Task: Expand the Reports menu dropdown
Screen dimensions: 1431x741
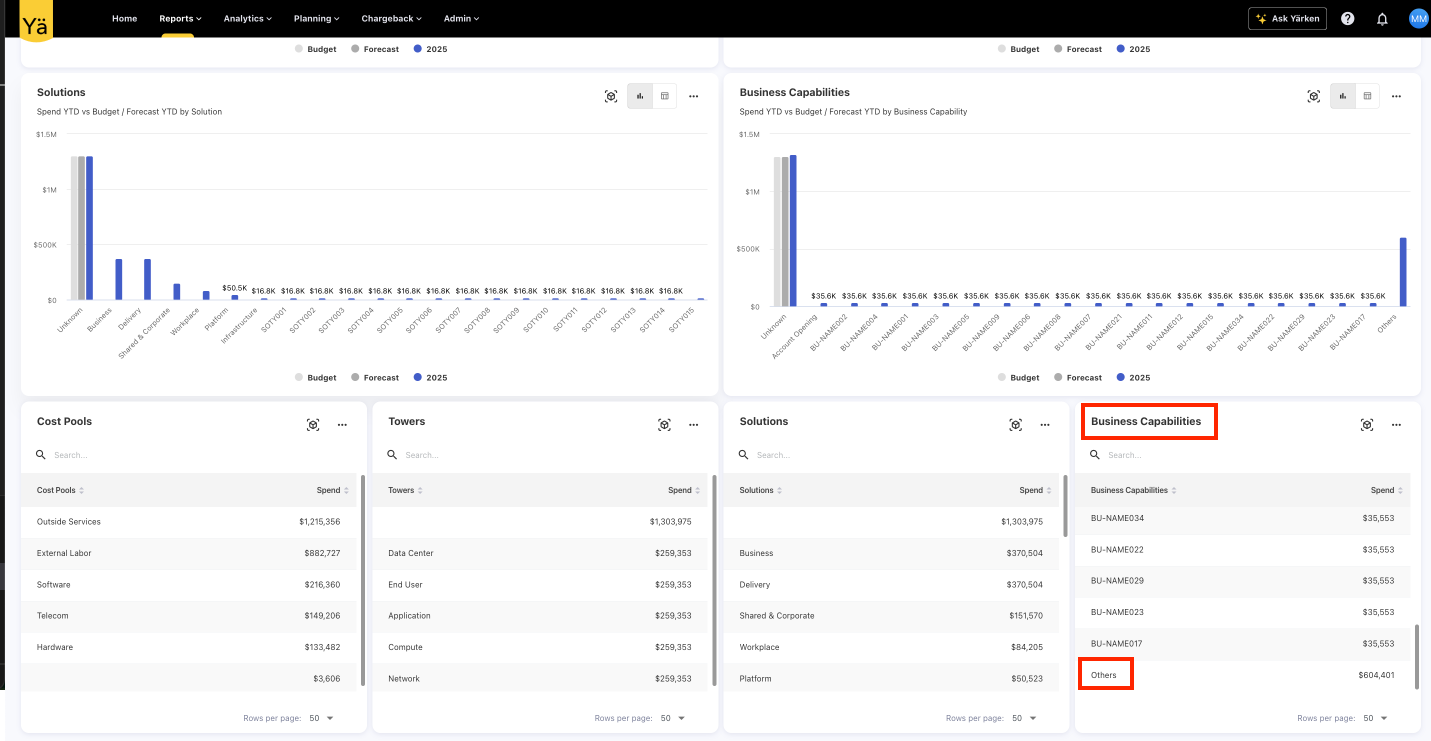Action: point(180,19)
